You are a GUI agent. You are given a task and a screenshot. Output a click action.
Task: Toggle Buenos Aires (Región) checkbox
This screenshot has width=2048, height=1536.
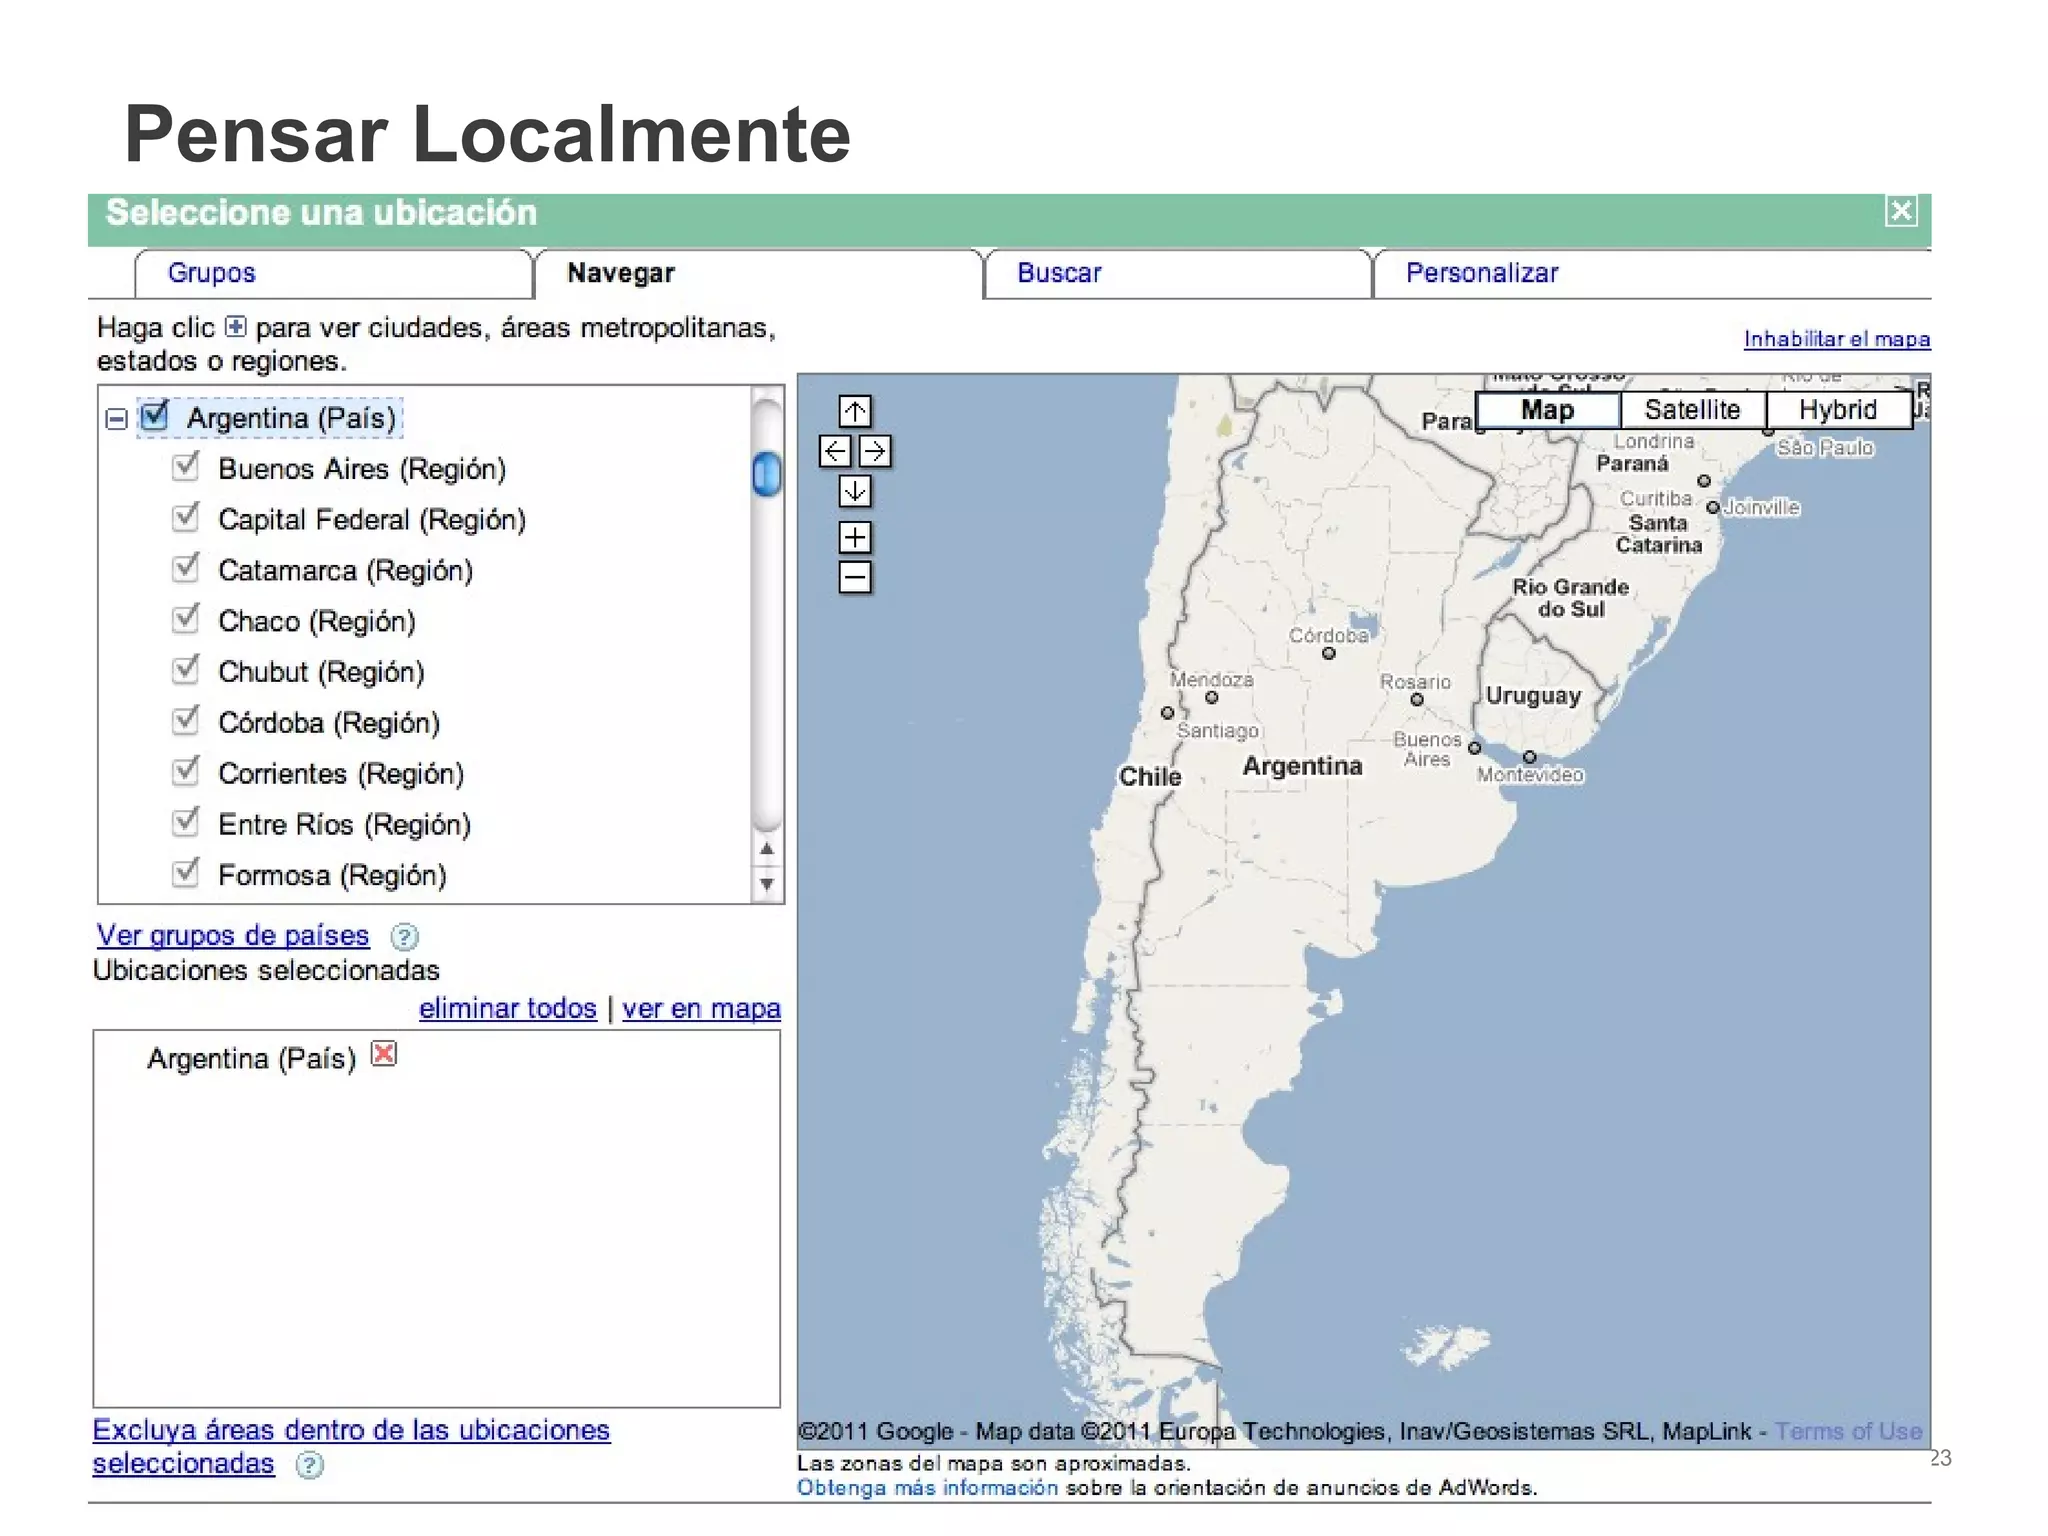pyautogui.click(x=186, y=466)
